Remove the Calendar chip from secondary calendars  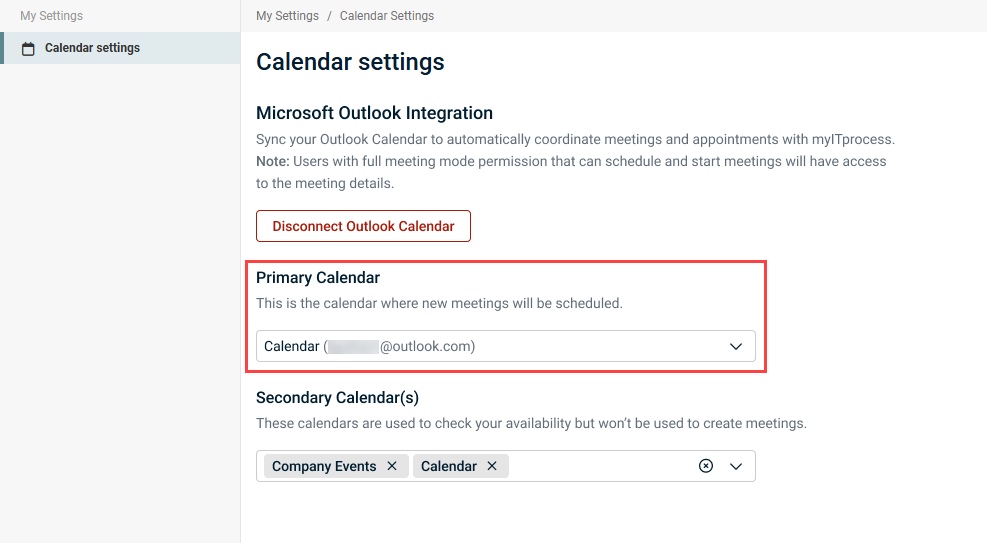tap(492, 466)
